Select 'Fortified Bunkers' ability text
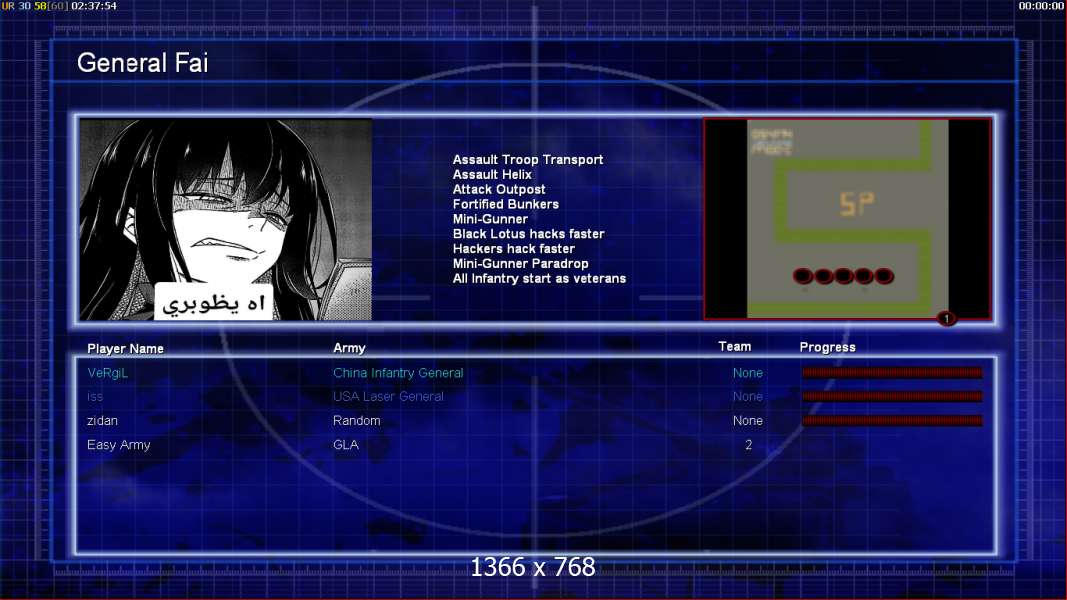 point(506,204)
